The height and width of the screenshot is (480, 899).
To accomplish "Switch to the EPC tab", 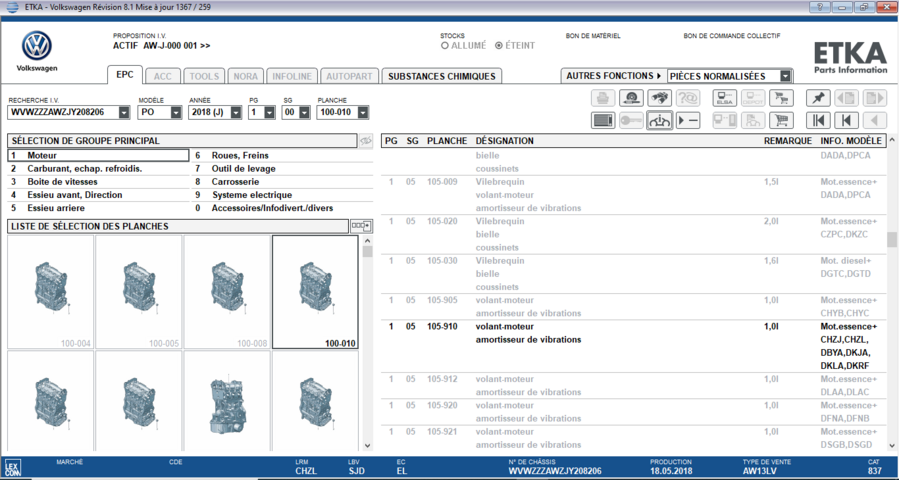I will (124, 75).
